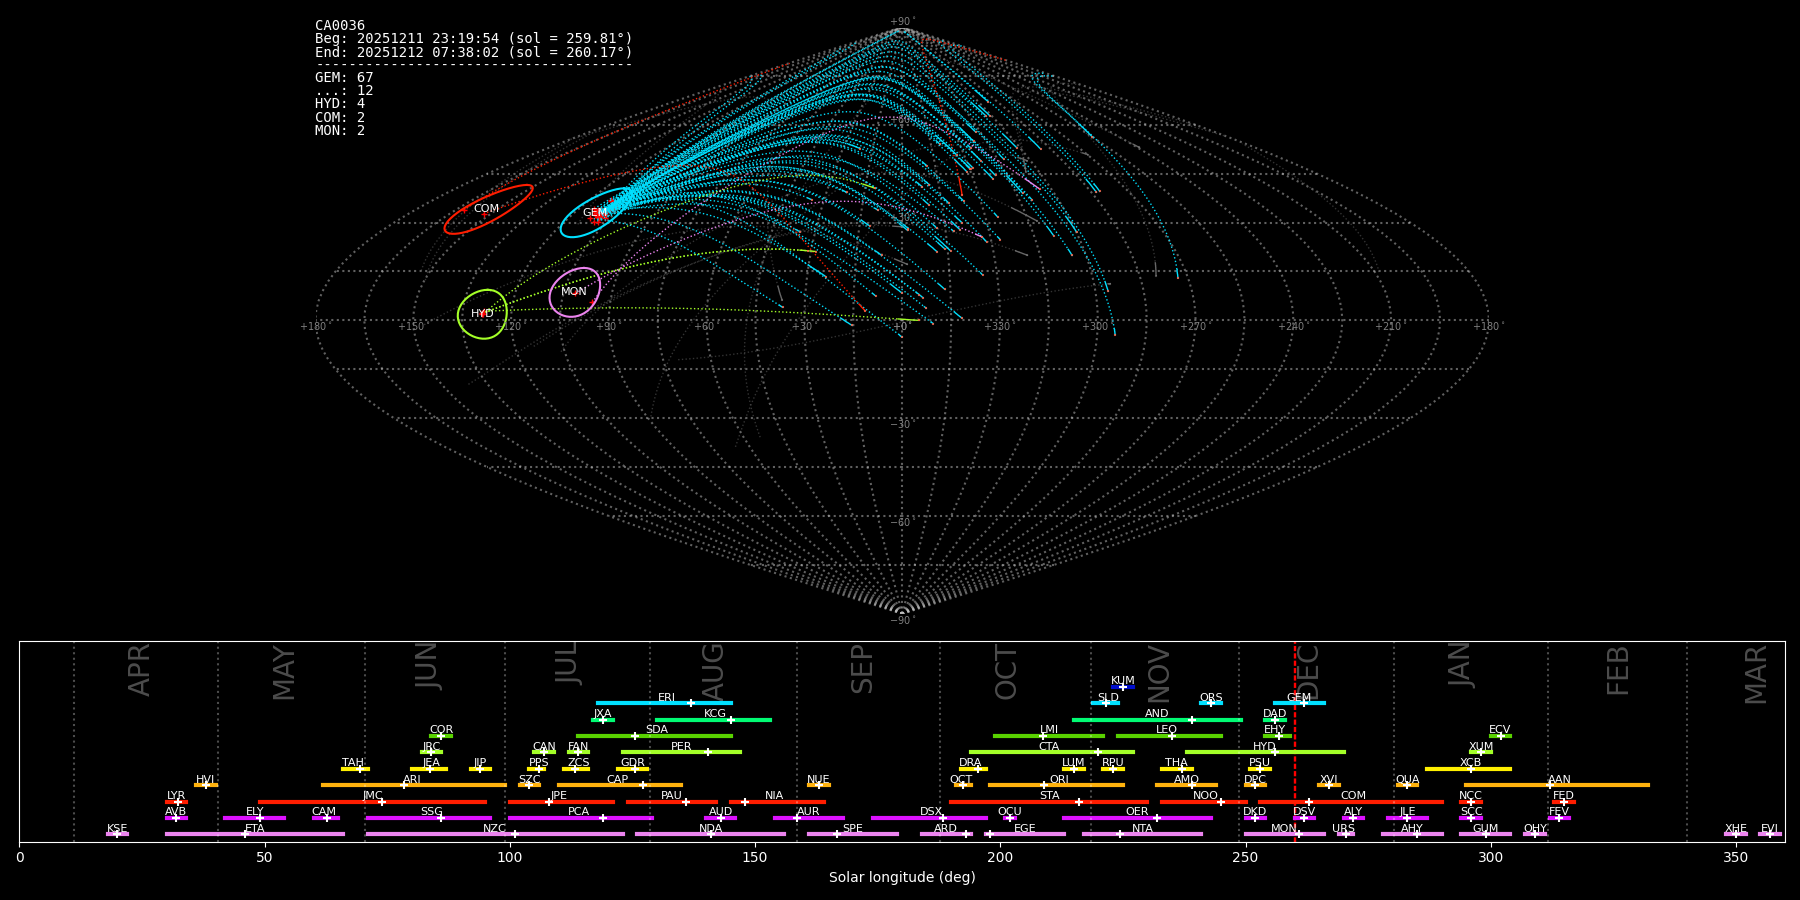Image resolution: width=1800 pixels, height=900 pixels.
Task: Click the +330 longitude label on sky map
Action: [997, 327]
